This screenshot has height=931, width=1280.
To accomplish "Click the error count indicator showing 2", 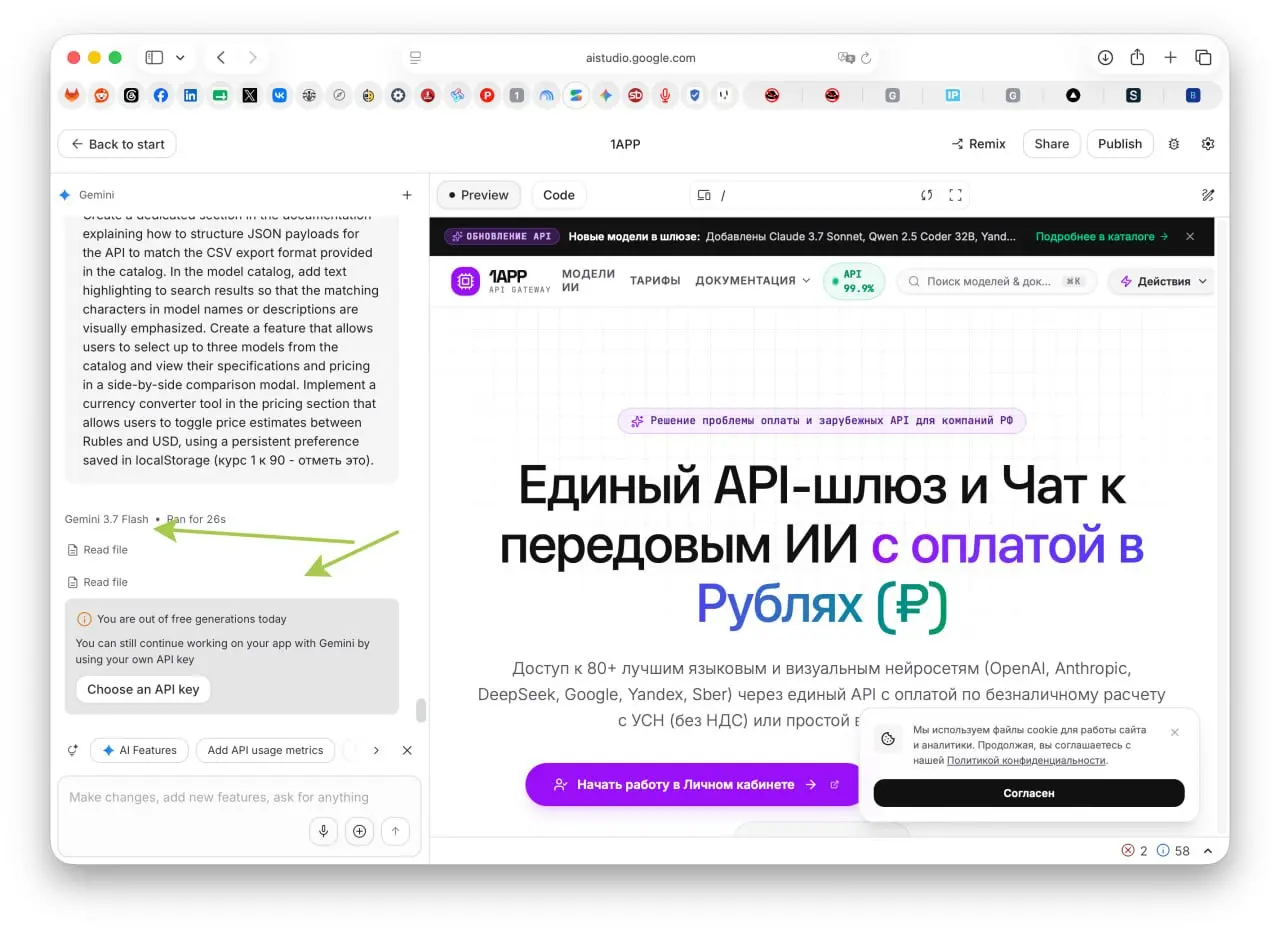I will click(1135, 851).
